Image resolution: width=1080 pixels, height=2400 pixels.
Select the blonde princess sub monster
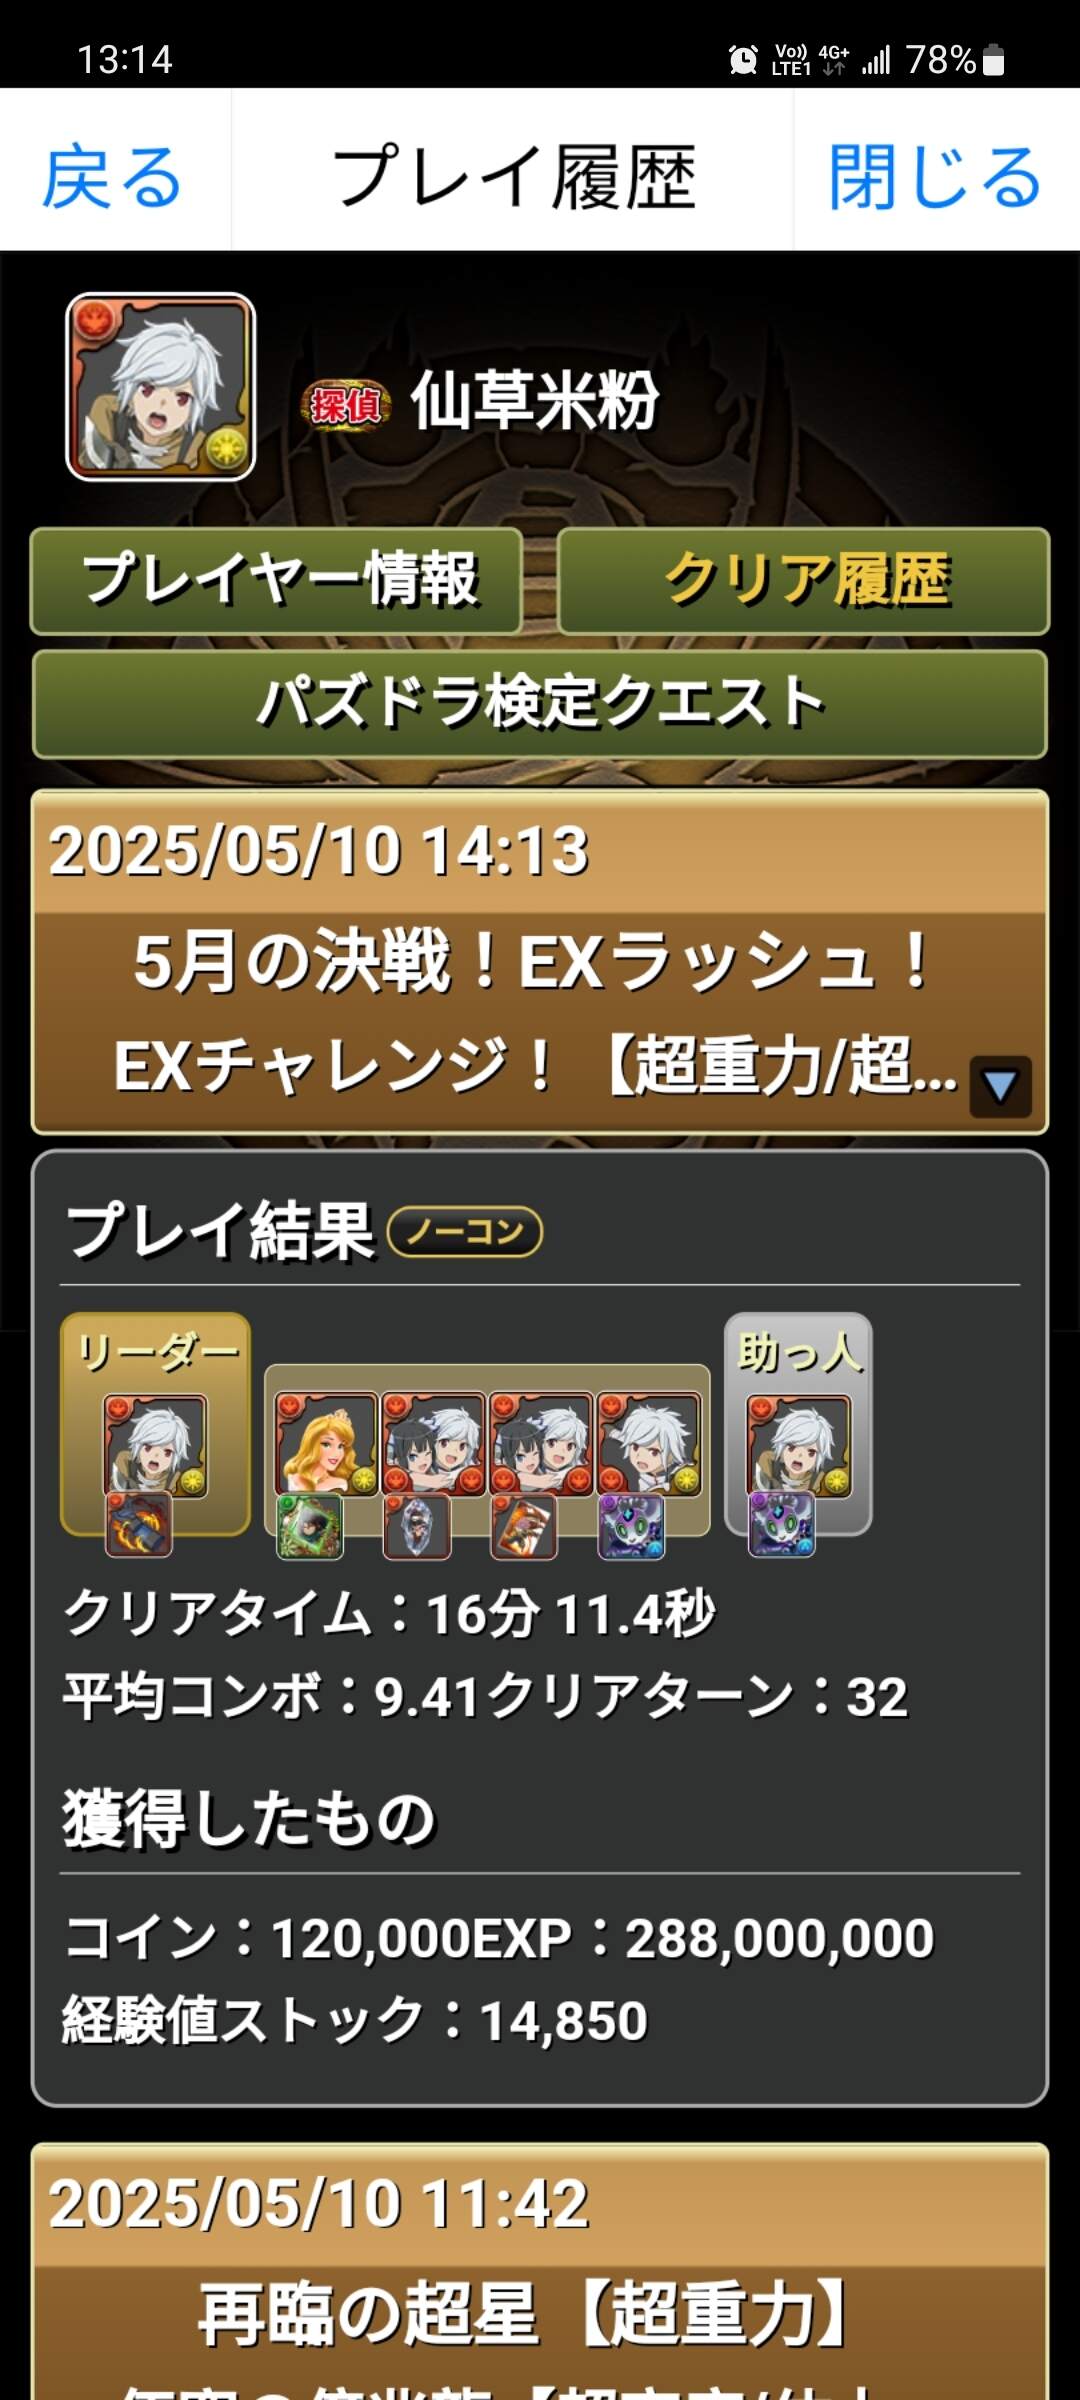pos(326,1444)
